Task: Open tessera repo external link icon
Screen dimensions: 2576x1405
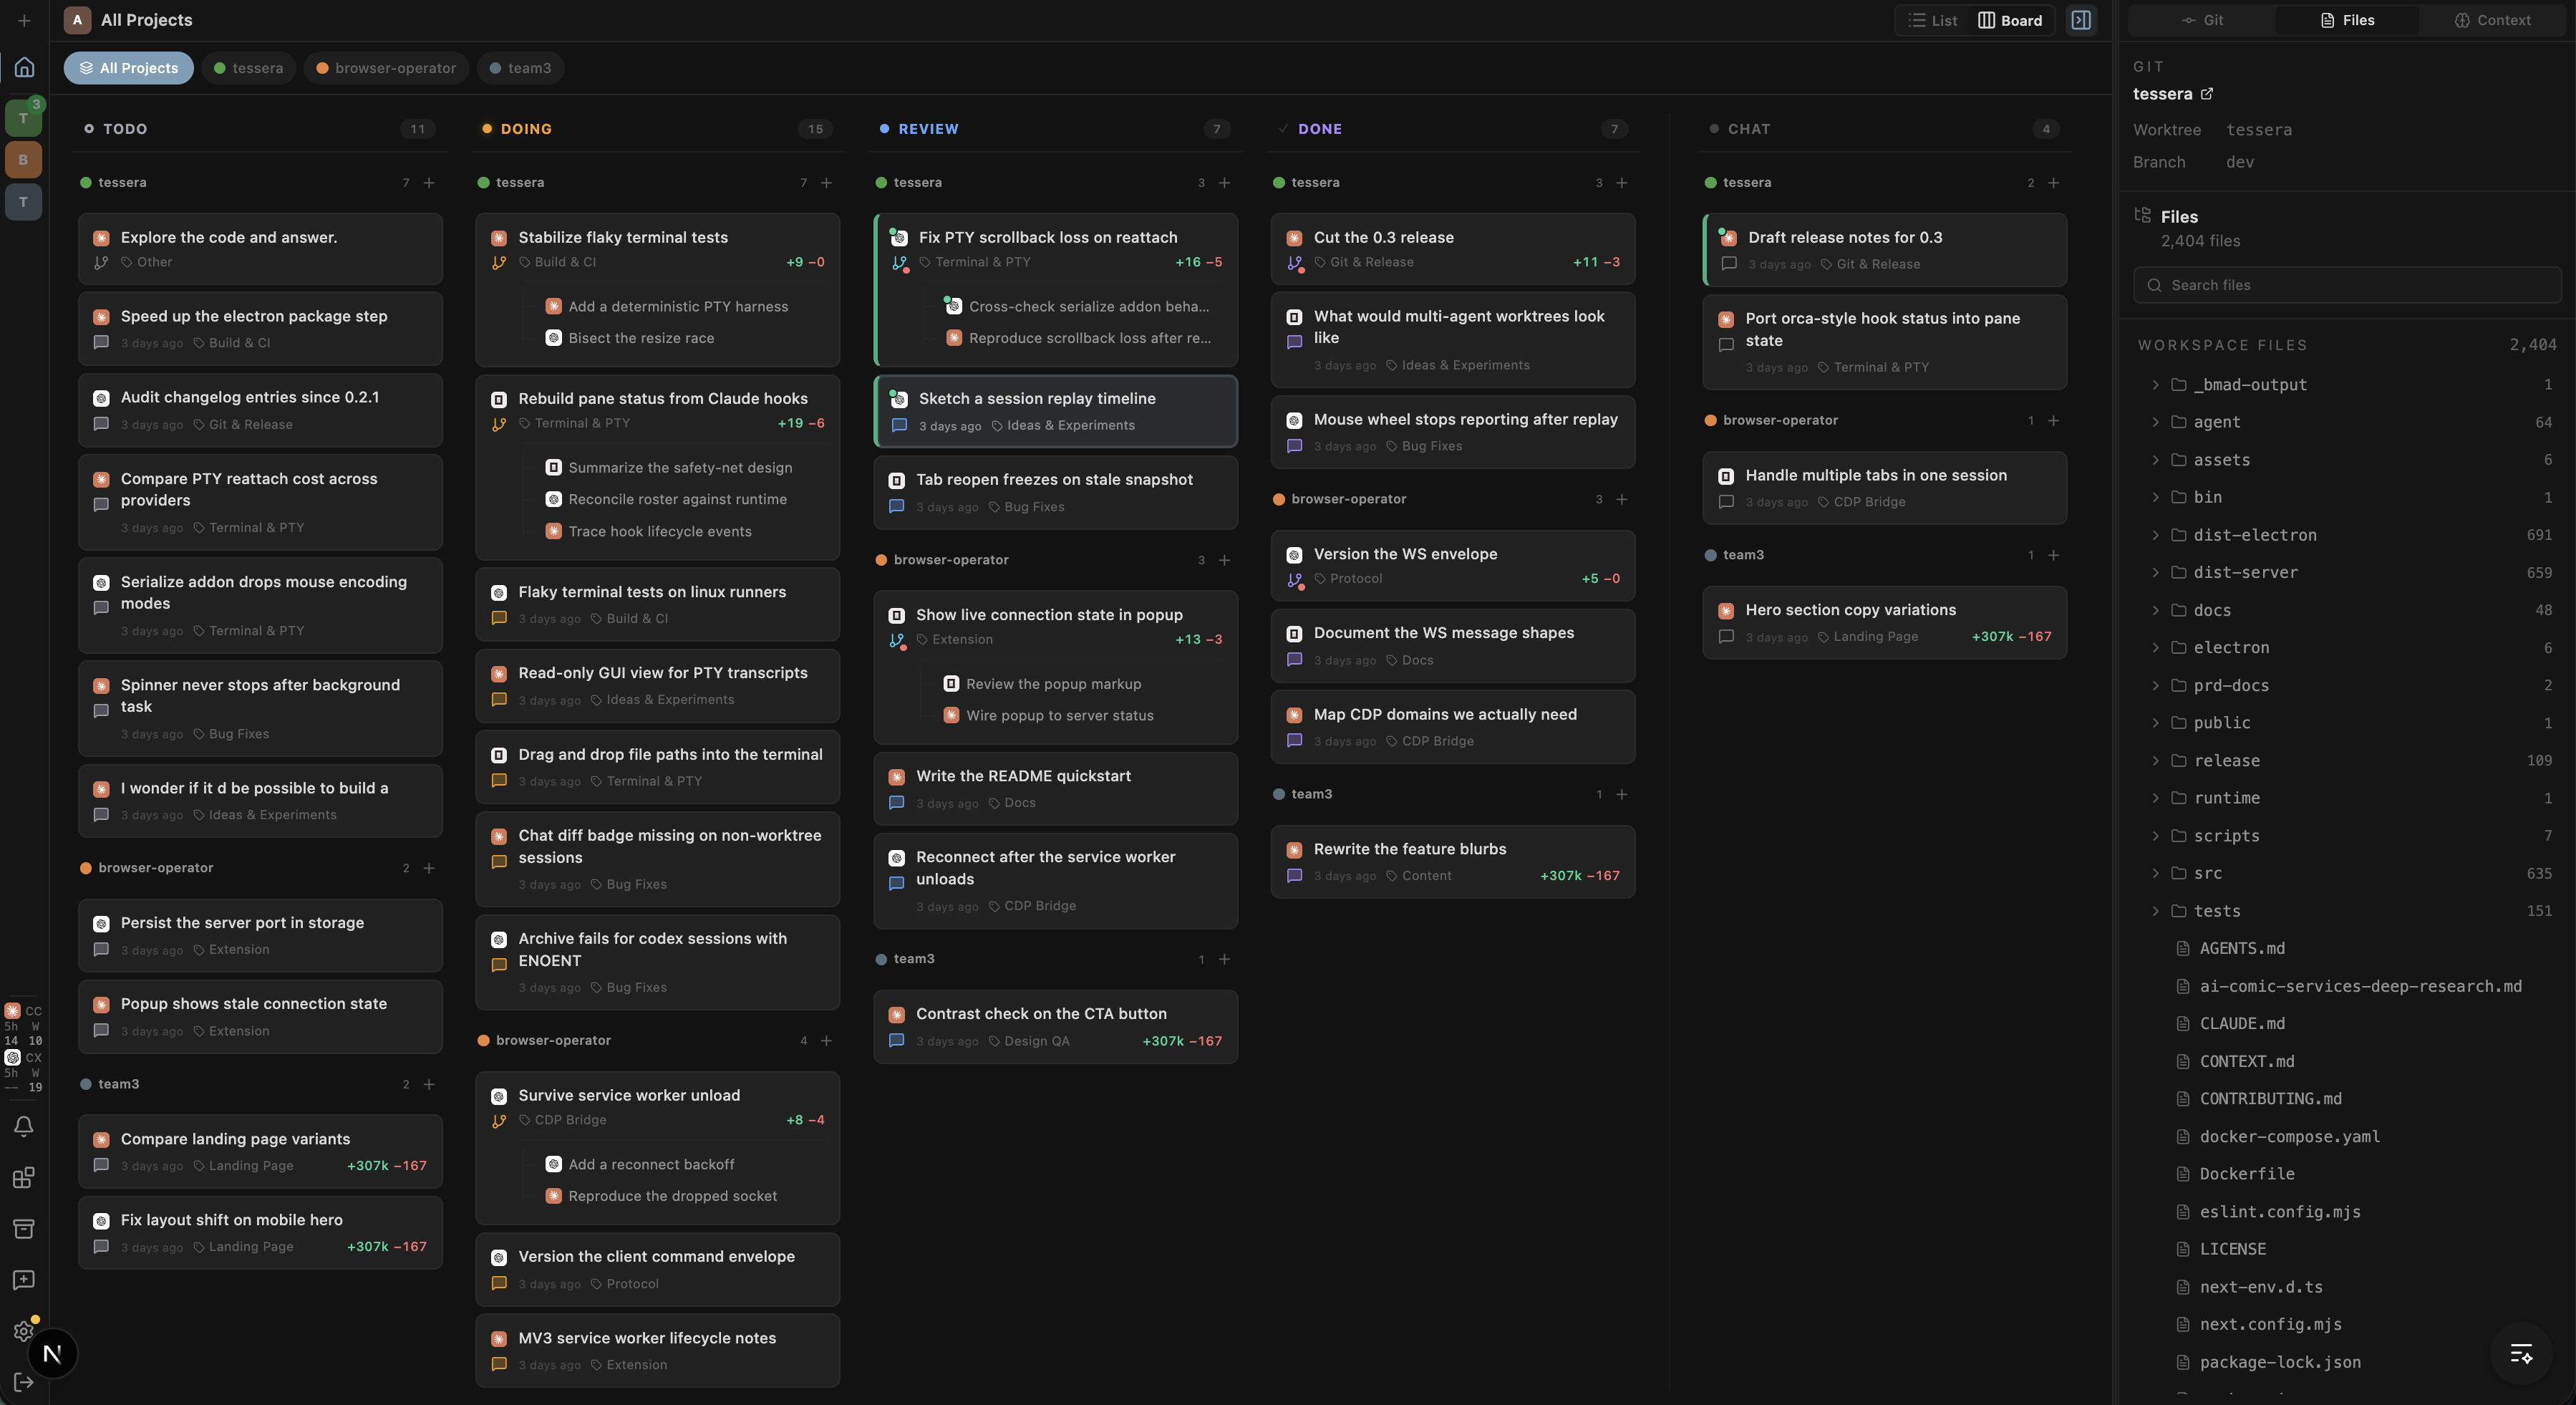Action: [x=2207, y=93]
